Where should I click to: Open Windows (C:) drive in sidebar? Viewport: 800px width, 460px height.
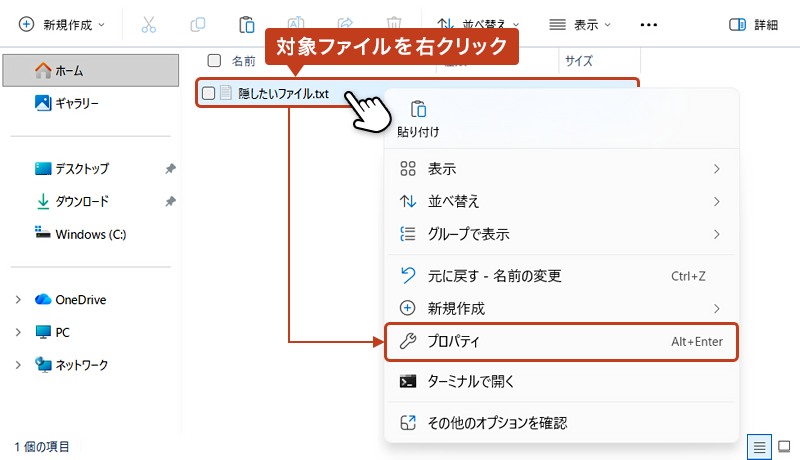point(80,234)
